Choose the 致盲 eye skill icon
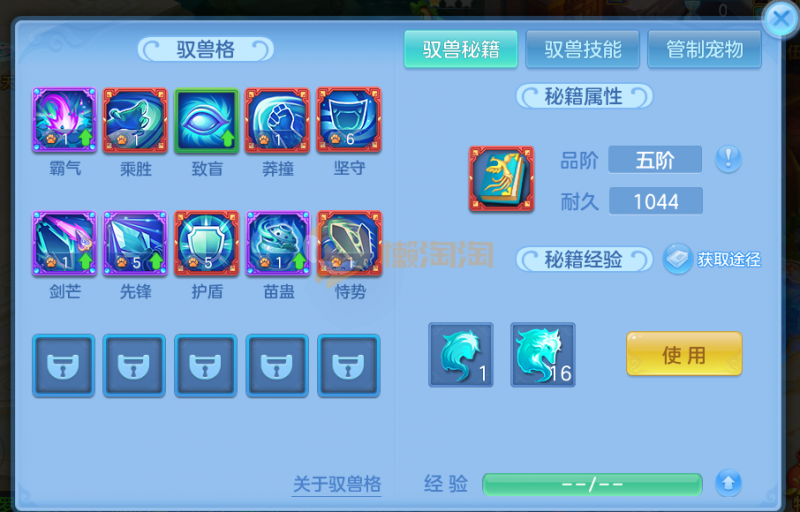Screen dimensions: 800x512 tap(207, 120)
